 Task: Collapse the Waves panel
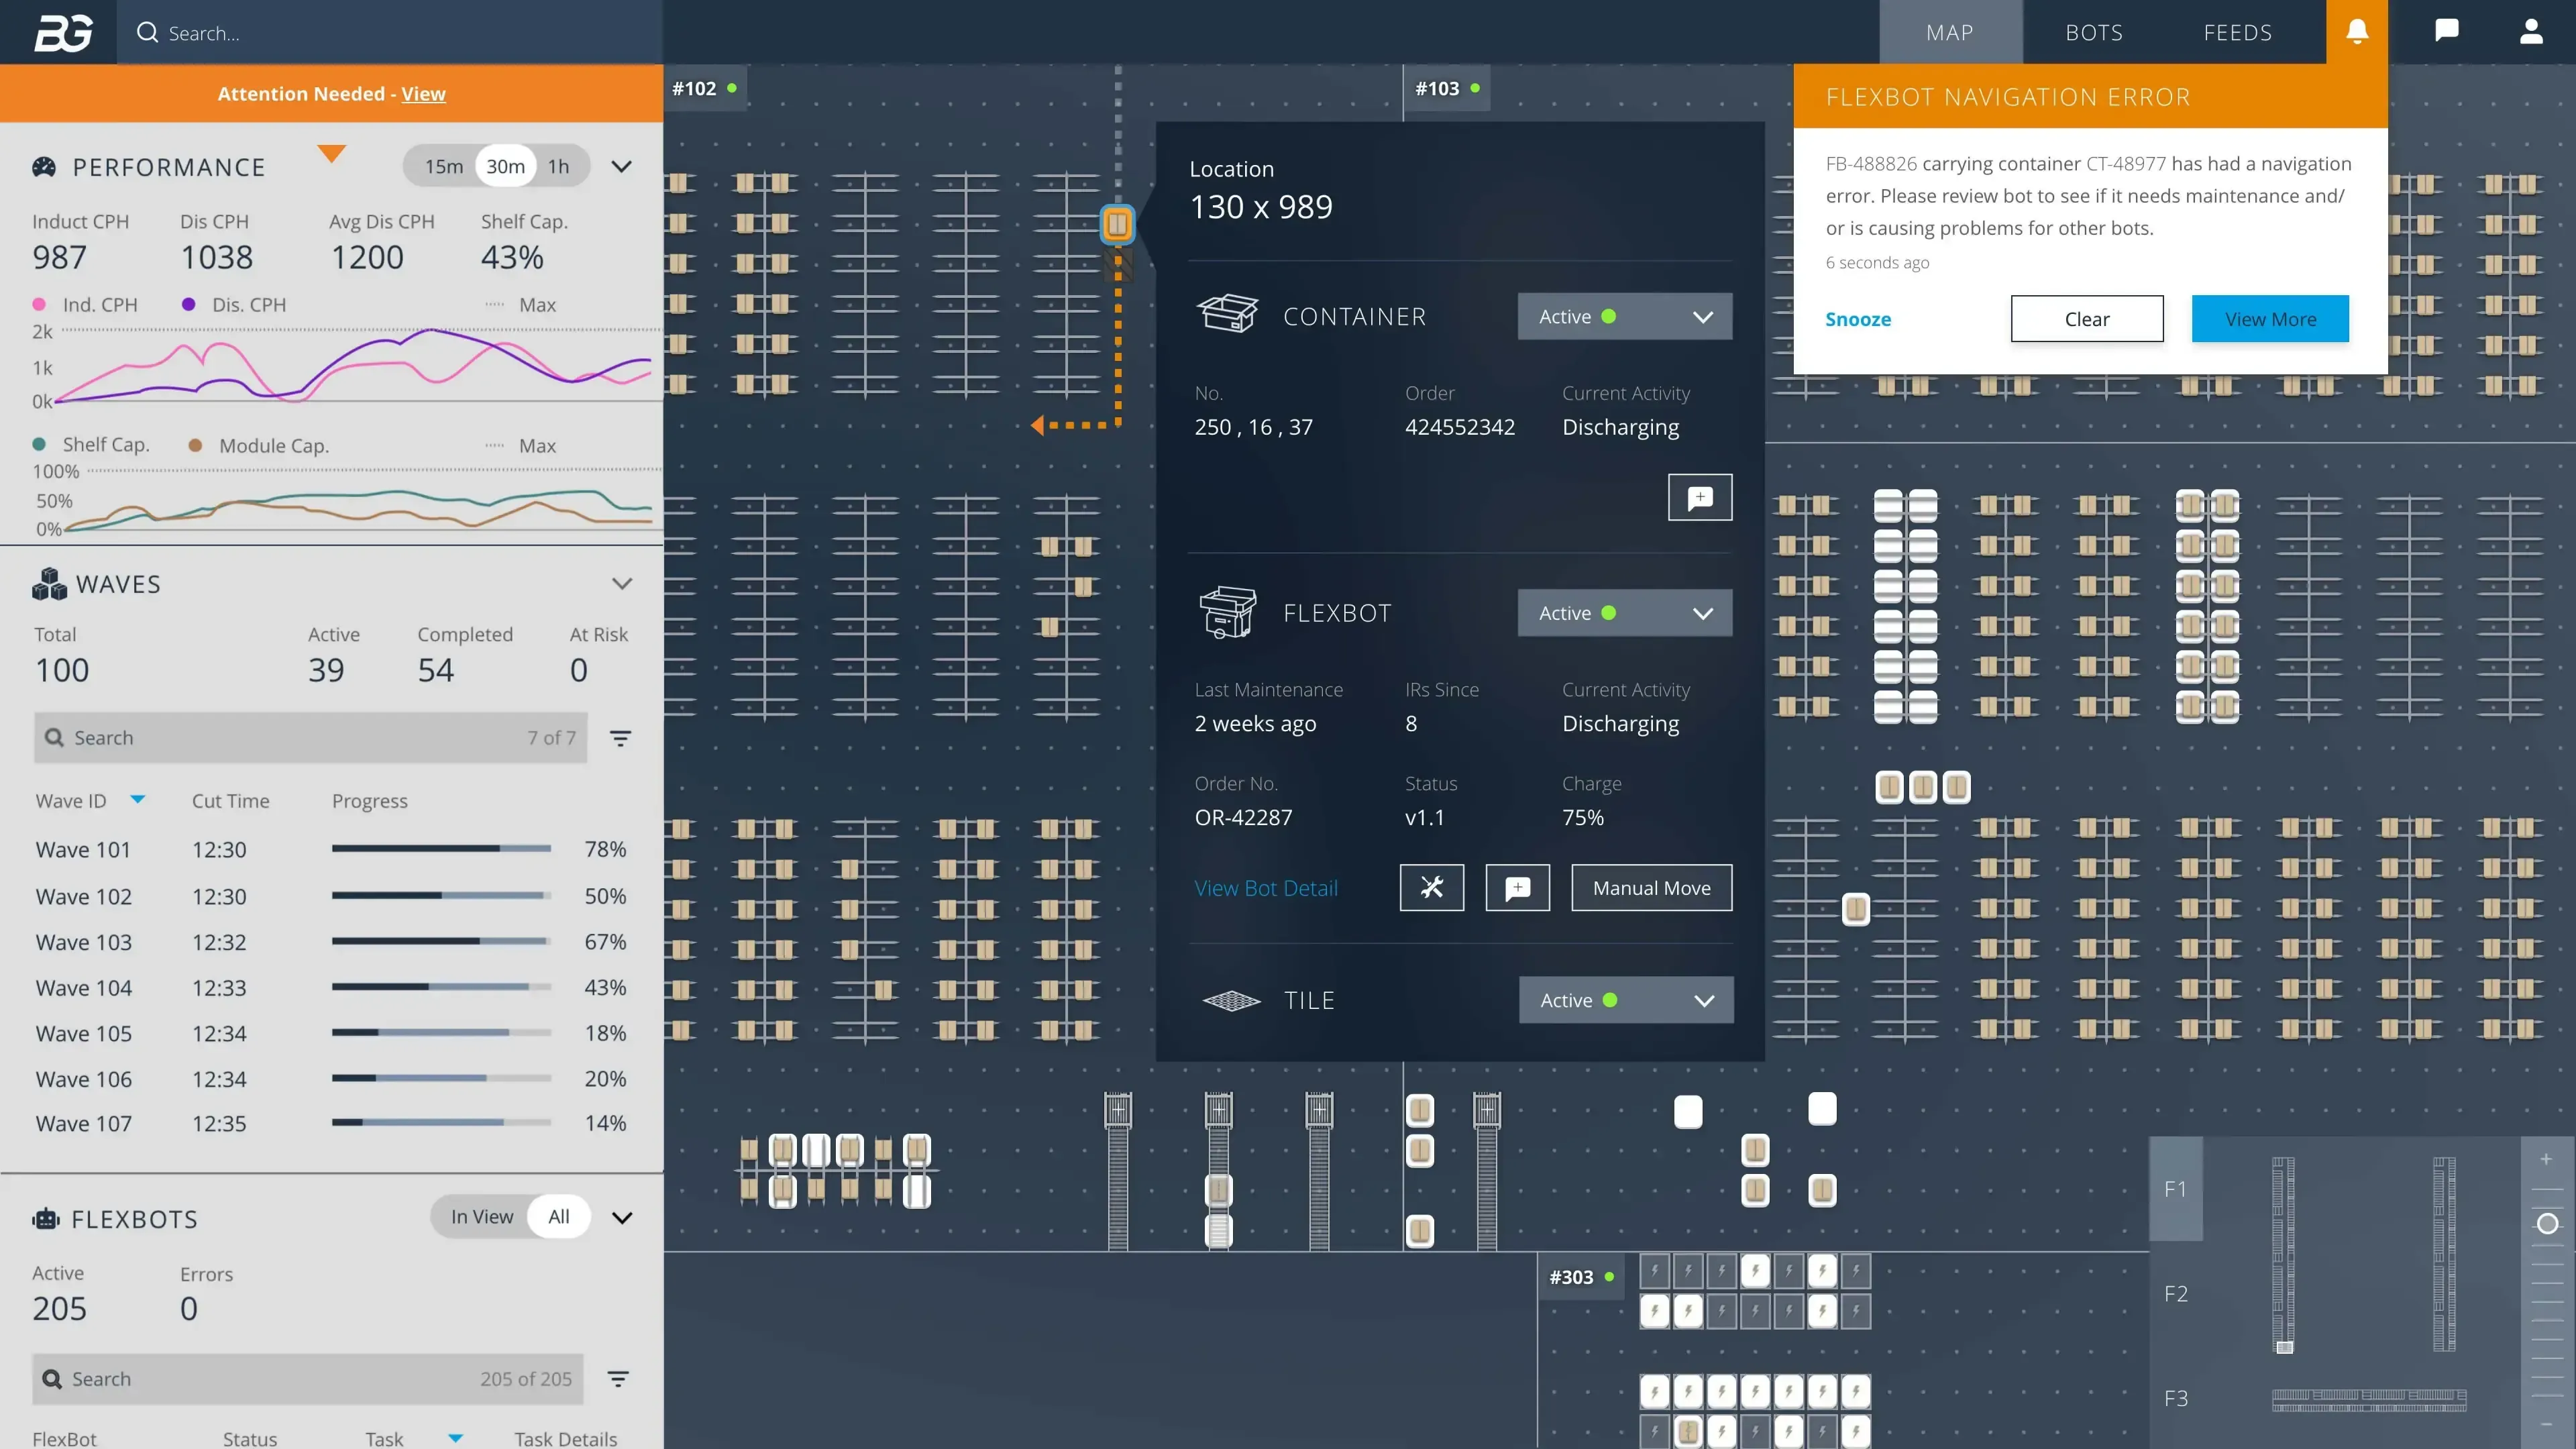pyautogui.click(x=621, y=584)
